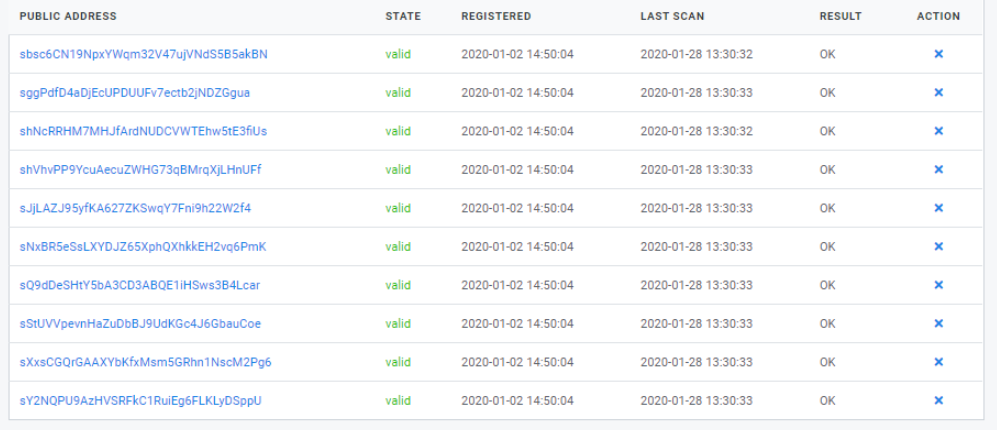The width and height of the screenshot is (997, 430).
Task: Click the PUBLIC ADDRESS column header
Action: [68, 17]
